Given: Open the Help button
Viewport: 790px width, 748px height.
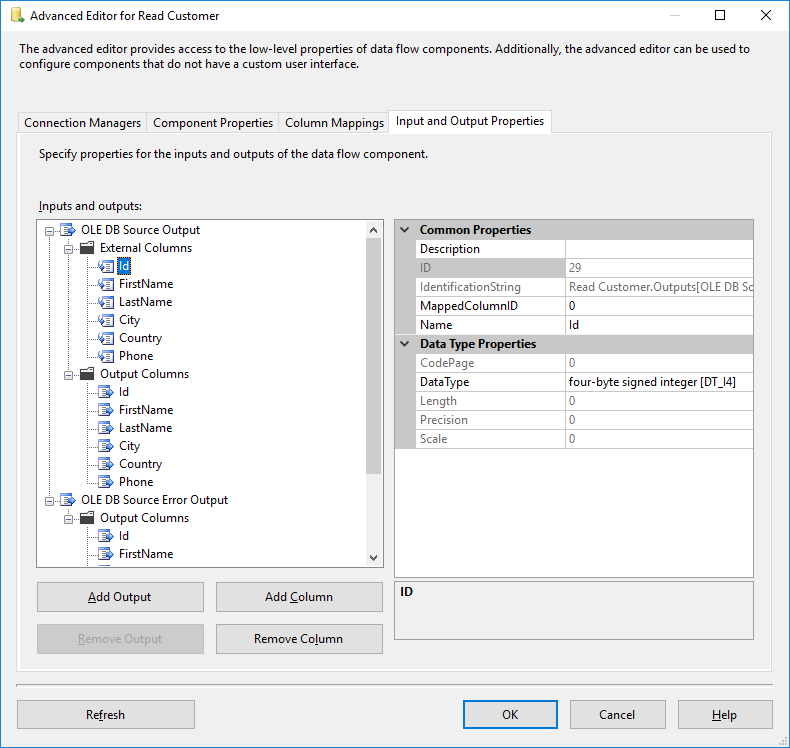Looking at the screenshot, I should click(x=725, y=714).
